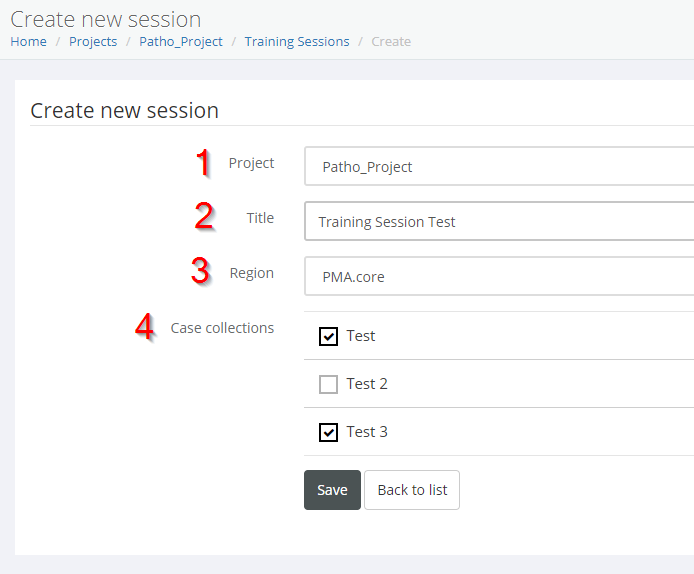Open the Project dropdown showing Patho_Project

(x=498, y=167)
